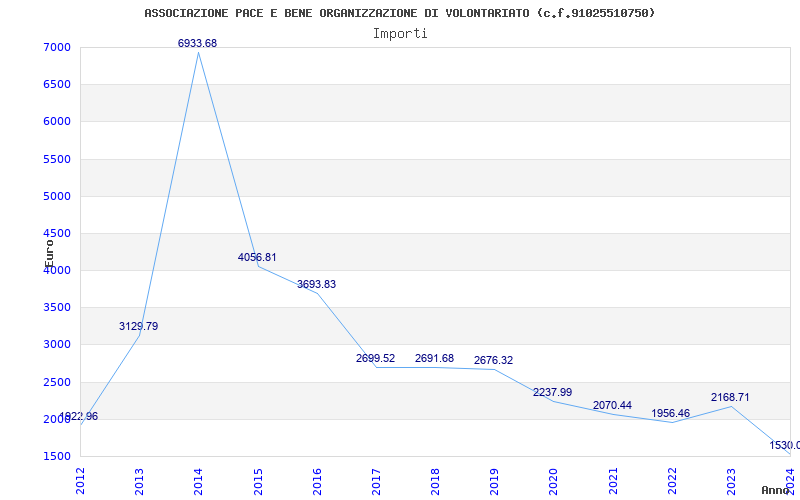Viewport: 800px width, 500px height.
Task: Click the 2018 x-axis year label
Action: (x=435, y=481)
